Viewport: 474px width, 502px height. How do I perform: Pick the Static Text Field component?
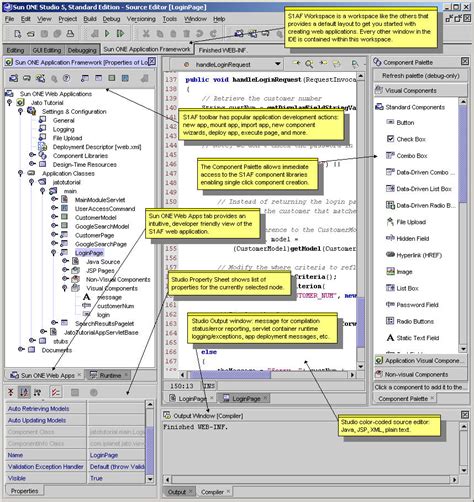412,338
